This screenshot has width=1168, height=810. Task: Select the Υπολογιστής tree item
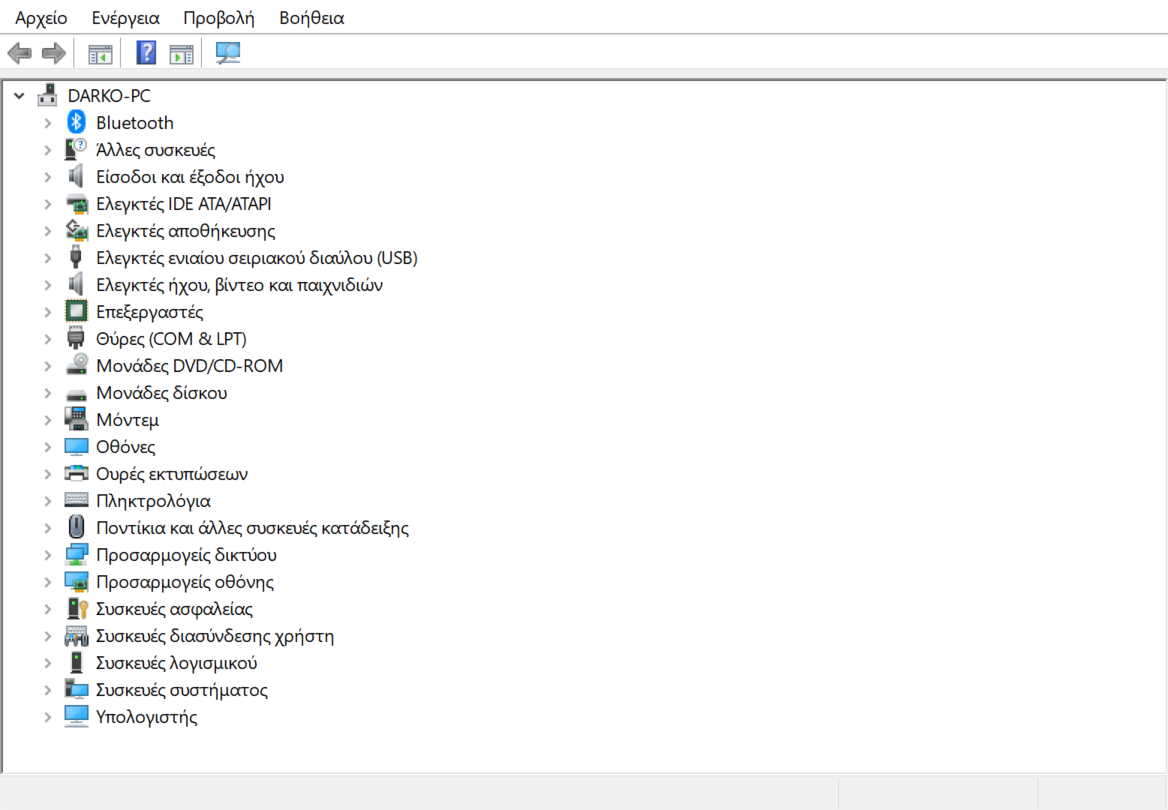click(x=146, y=718)
